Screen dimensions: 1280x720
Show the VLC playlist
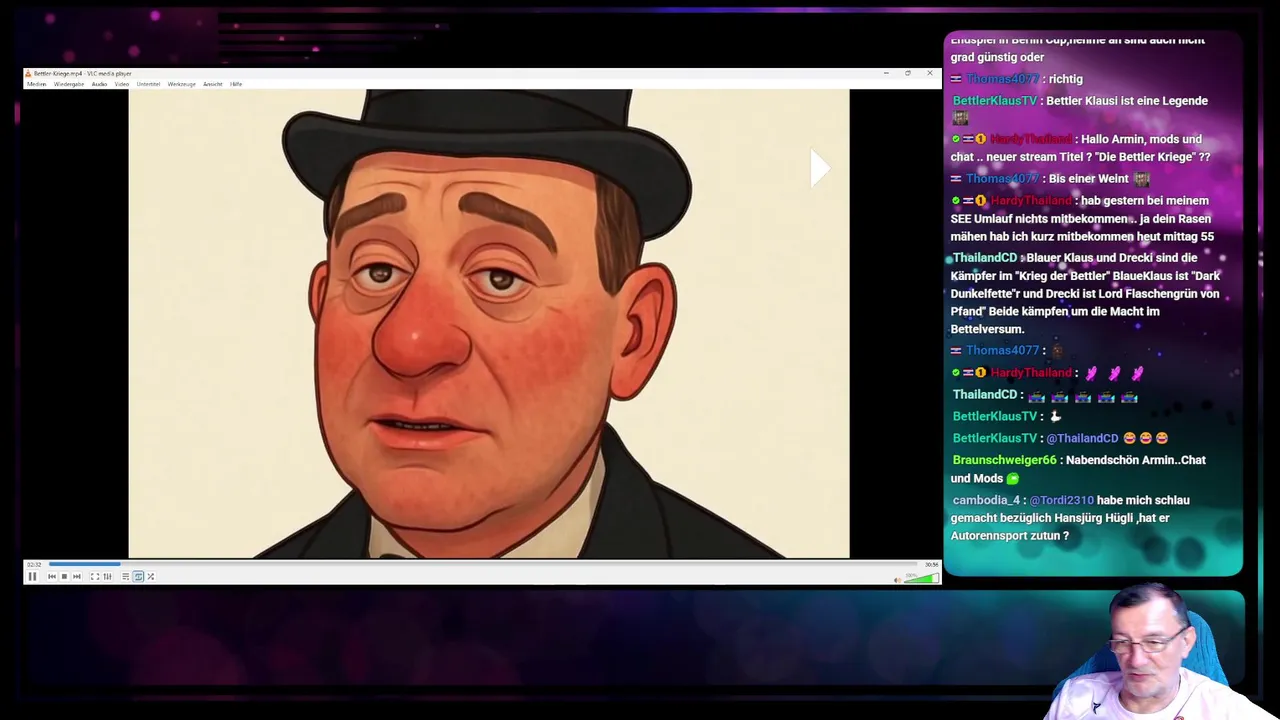pyautogui.click(x=125, y=576)
